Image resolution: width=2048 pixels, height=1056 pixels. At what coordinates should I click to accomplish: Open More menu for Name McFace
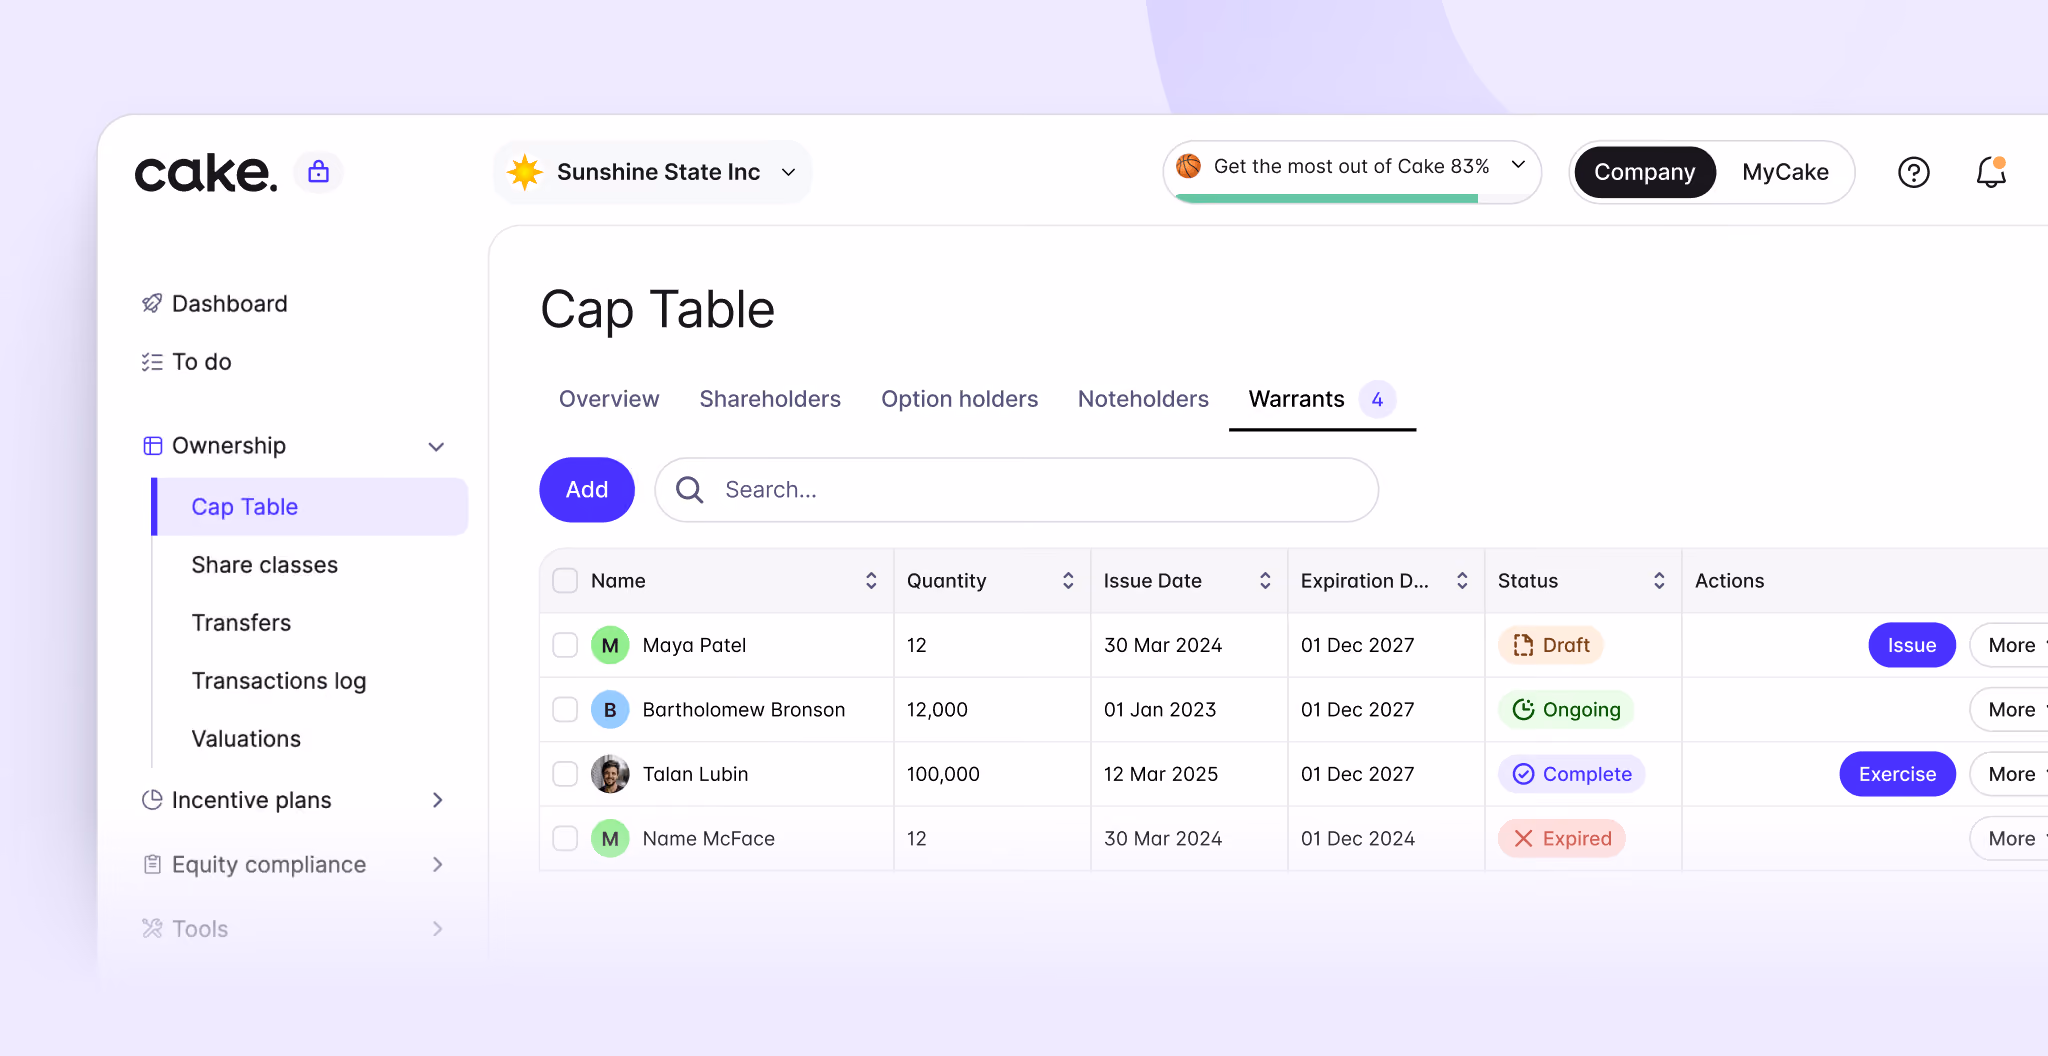tap(2010, 838)
